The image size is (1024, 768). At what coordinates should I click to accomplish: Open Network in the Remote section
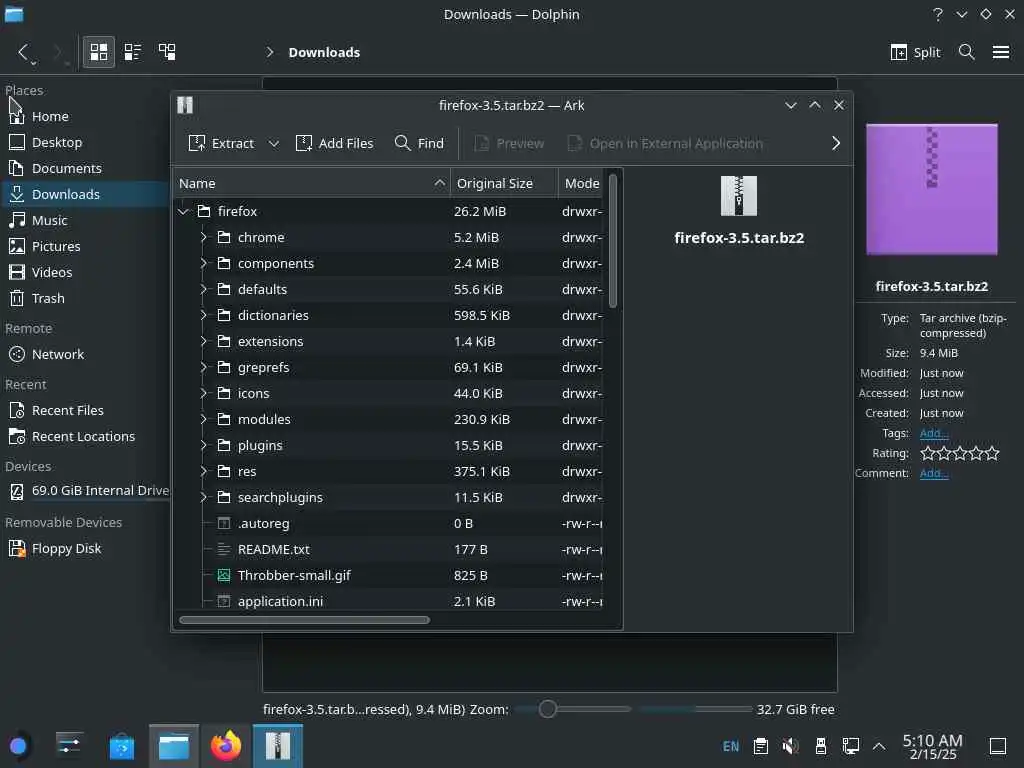[85, 354]
